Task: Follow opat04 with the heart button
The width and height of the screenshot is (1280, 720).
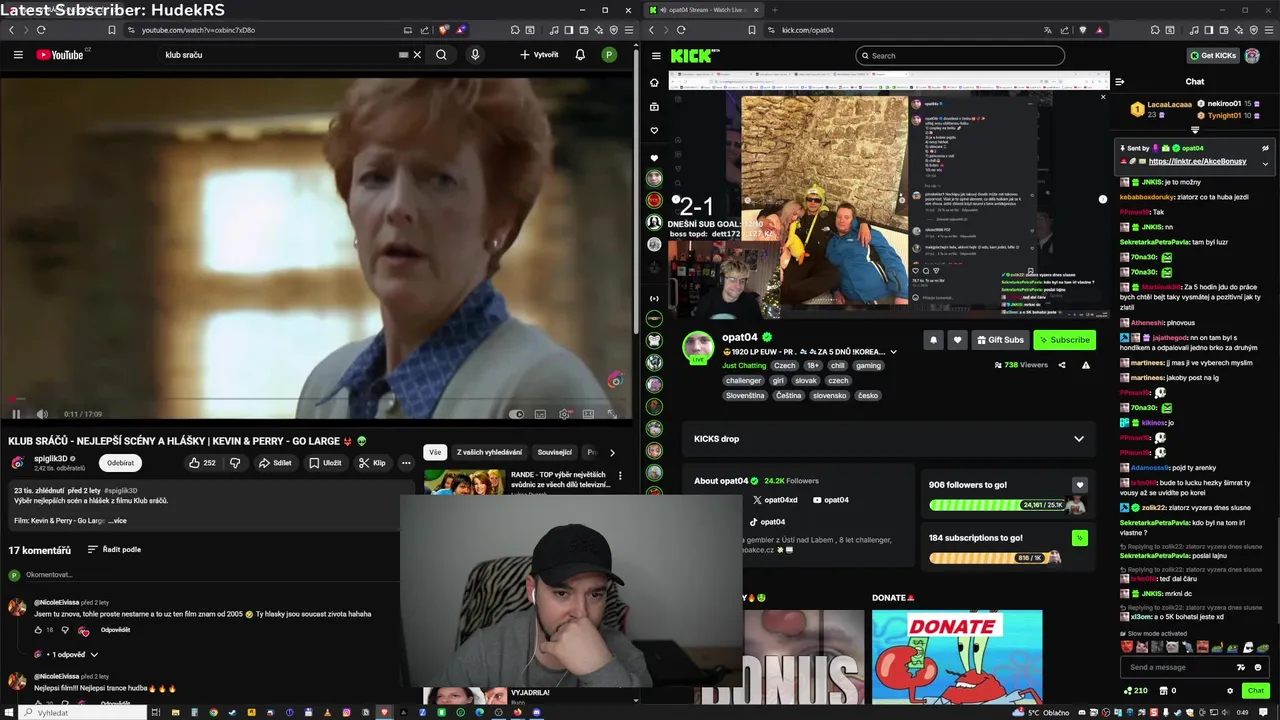Action: point(957,340)
